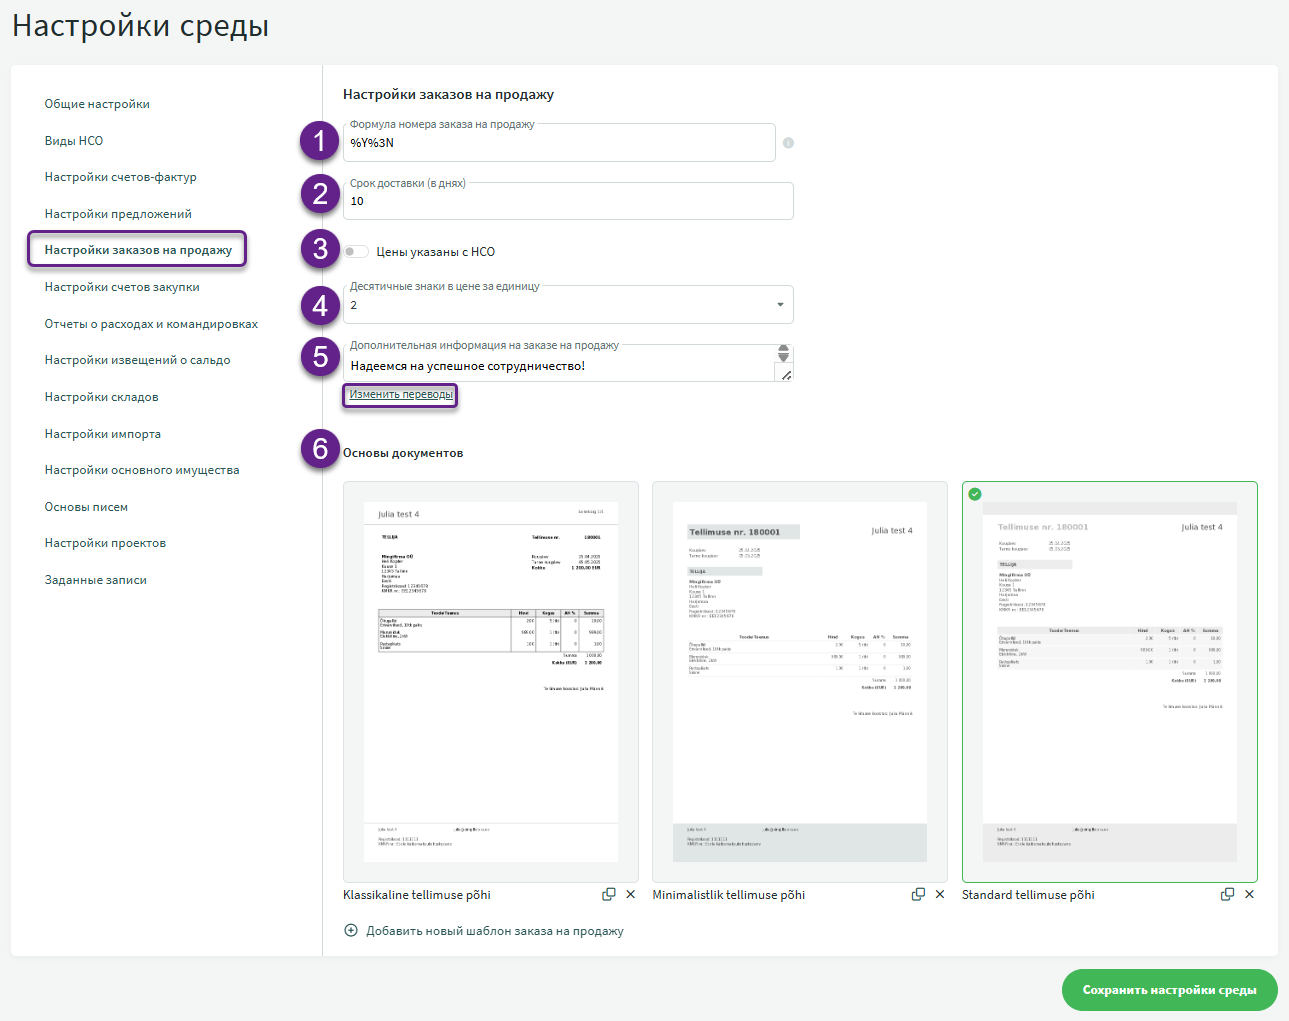This screenshot has width=1289, height=1021.
Task: Copy the Standard tellimuse põhi template
Action: [1227, 894]
